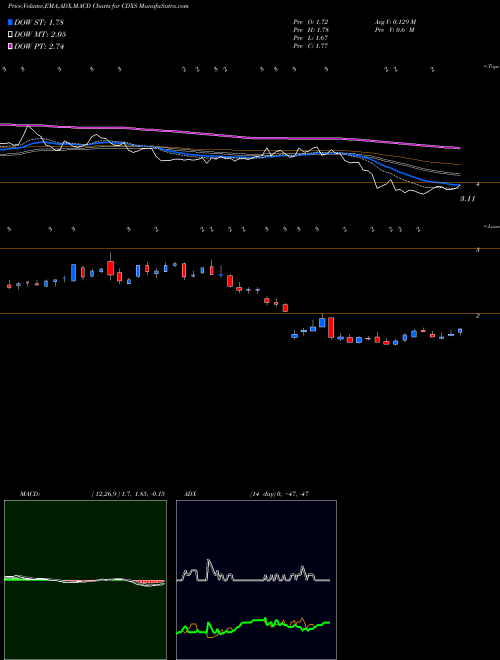Click the price axis label 2
500x660 pixels.
pos(477,315)
